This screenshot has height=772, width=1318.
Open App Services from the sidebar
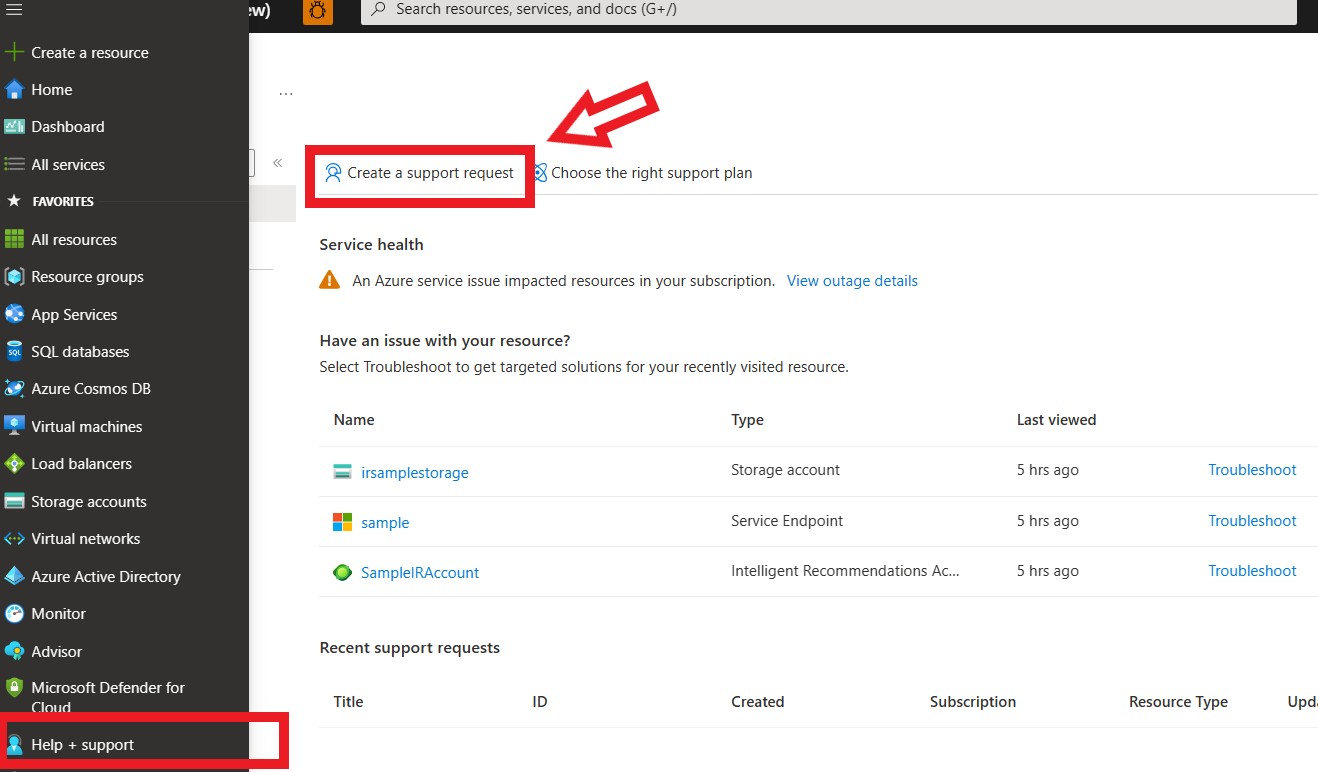72,314
